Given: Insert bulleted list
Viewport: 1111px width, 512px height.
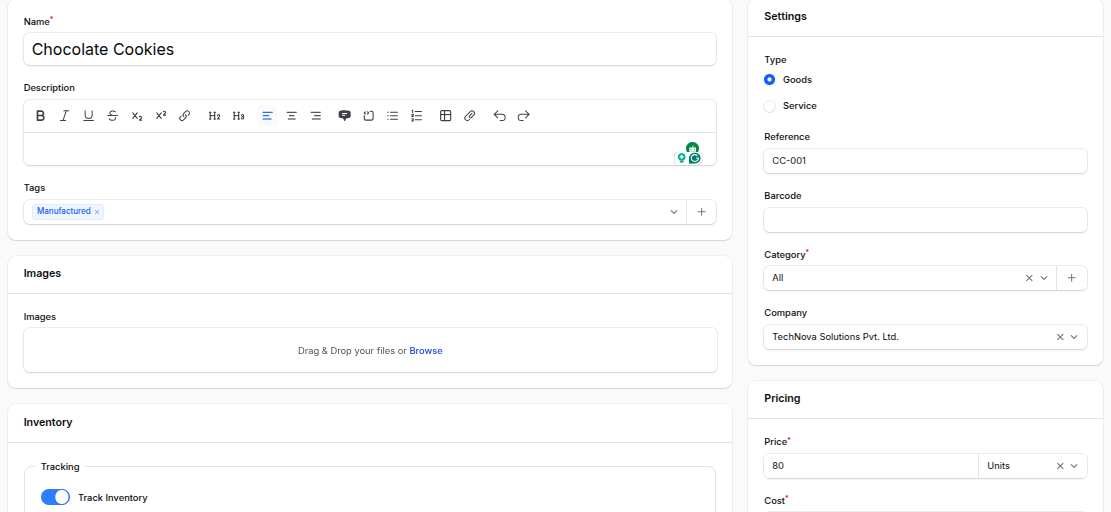Looking at the screenshot, I should [393, 115].
